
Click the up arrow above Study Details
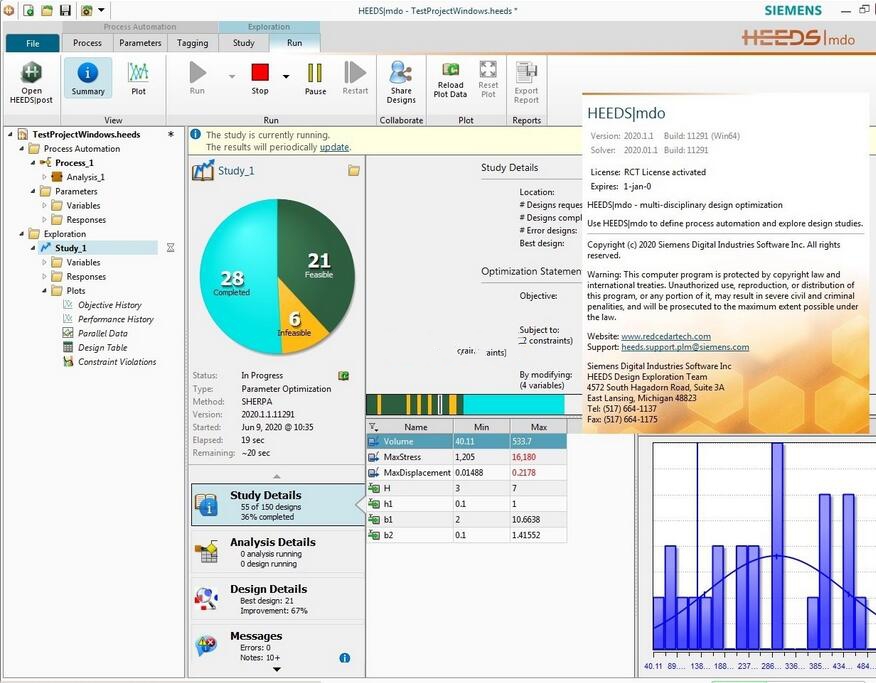[x=277, y=476]
